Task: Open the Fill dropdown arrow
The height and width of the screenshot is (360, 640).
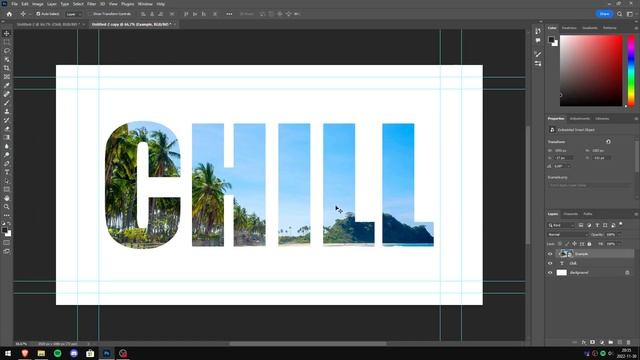Action: point(619,244)
